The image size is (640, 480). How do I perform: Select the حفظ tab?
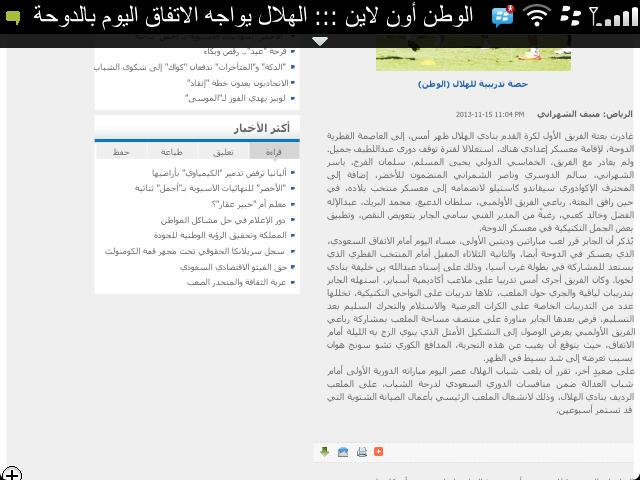pos(121,152)
